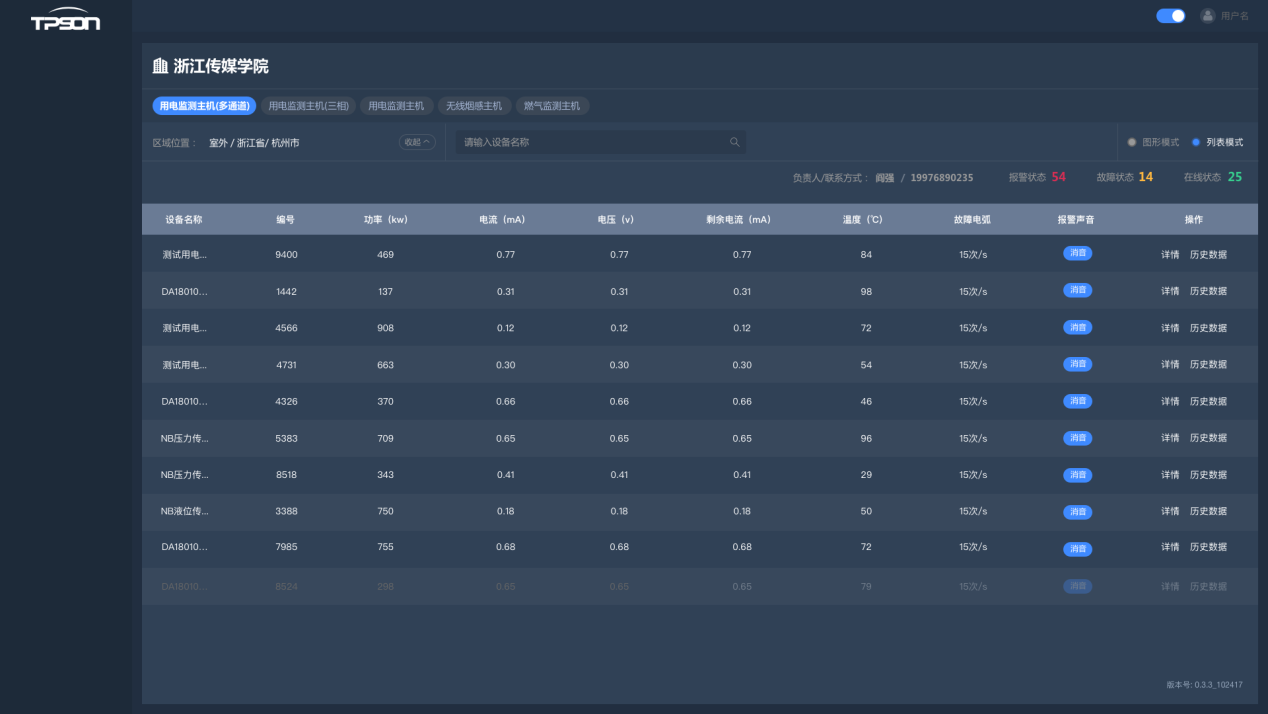The image size is (1268, 714).
Task: Switch to 用电监测主机(三相) tab
Action: pyautogui.click(x=308, y=106)
